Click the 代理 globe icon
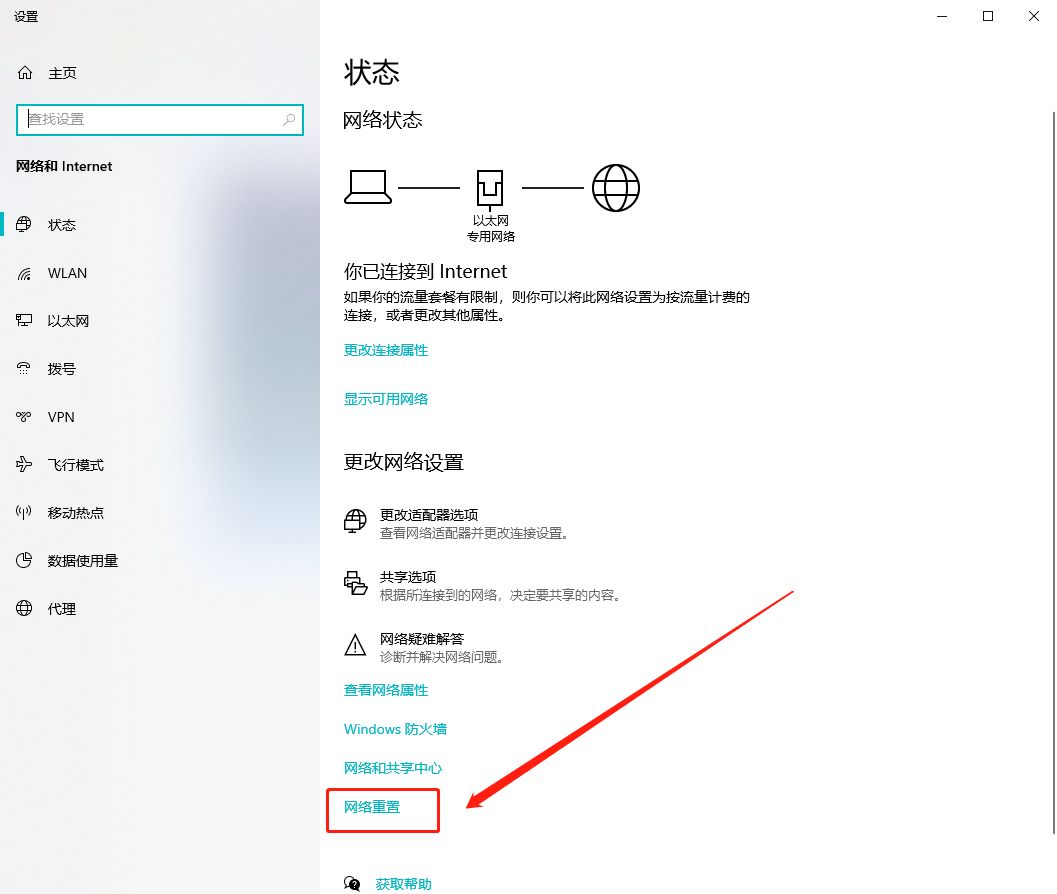The image size is (1057, 894). tap(24, 608)
